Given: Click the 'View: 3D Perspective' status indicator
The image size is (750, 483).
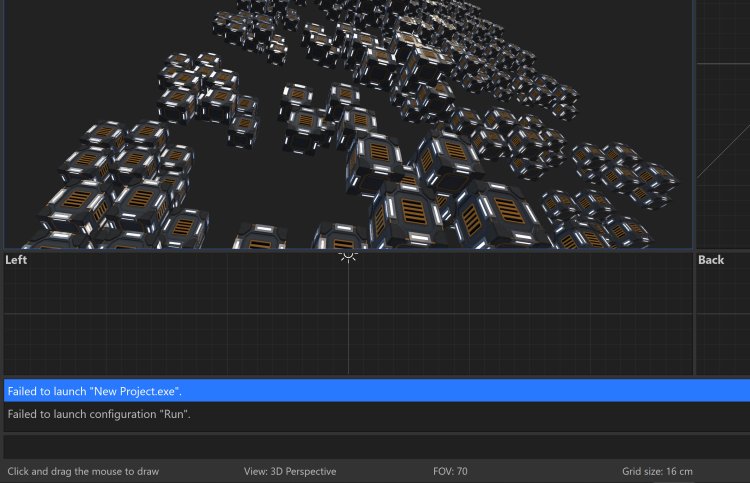Looking at the screenshot, I should coord(290,471).
